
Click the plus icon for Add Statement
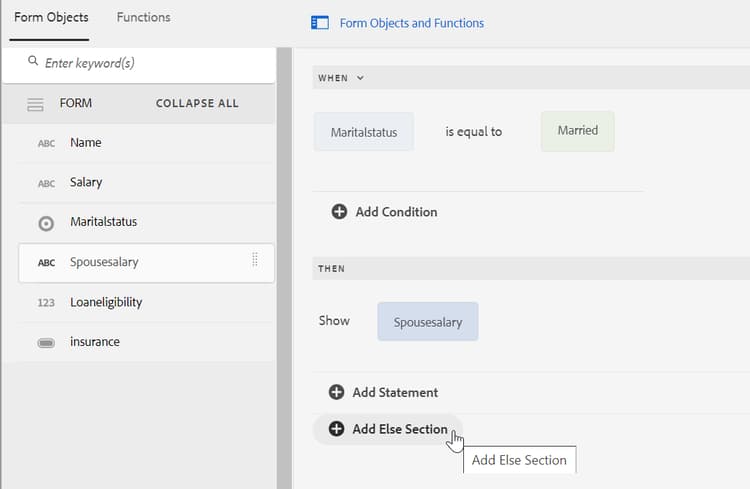pyautogui.click(x=337, y=392)
